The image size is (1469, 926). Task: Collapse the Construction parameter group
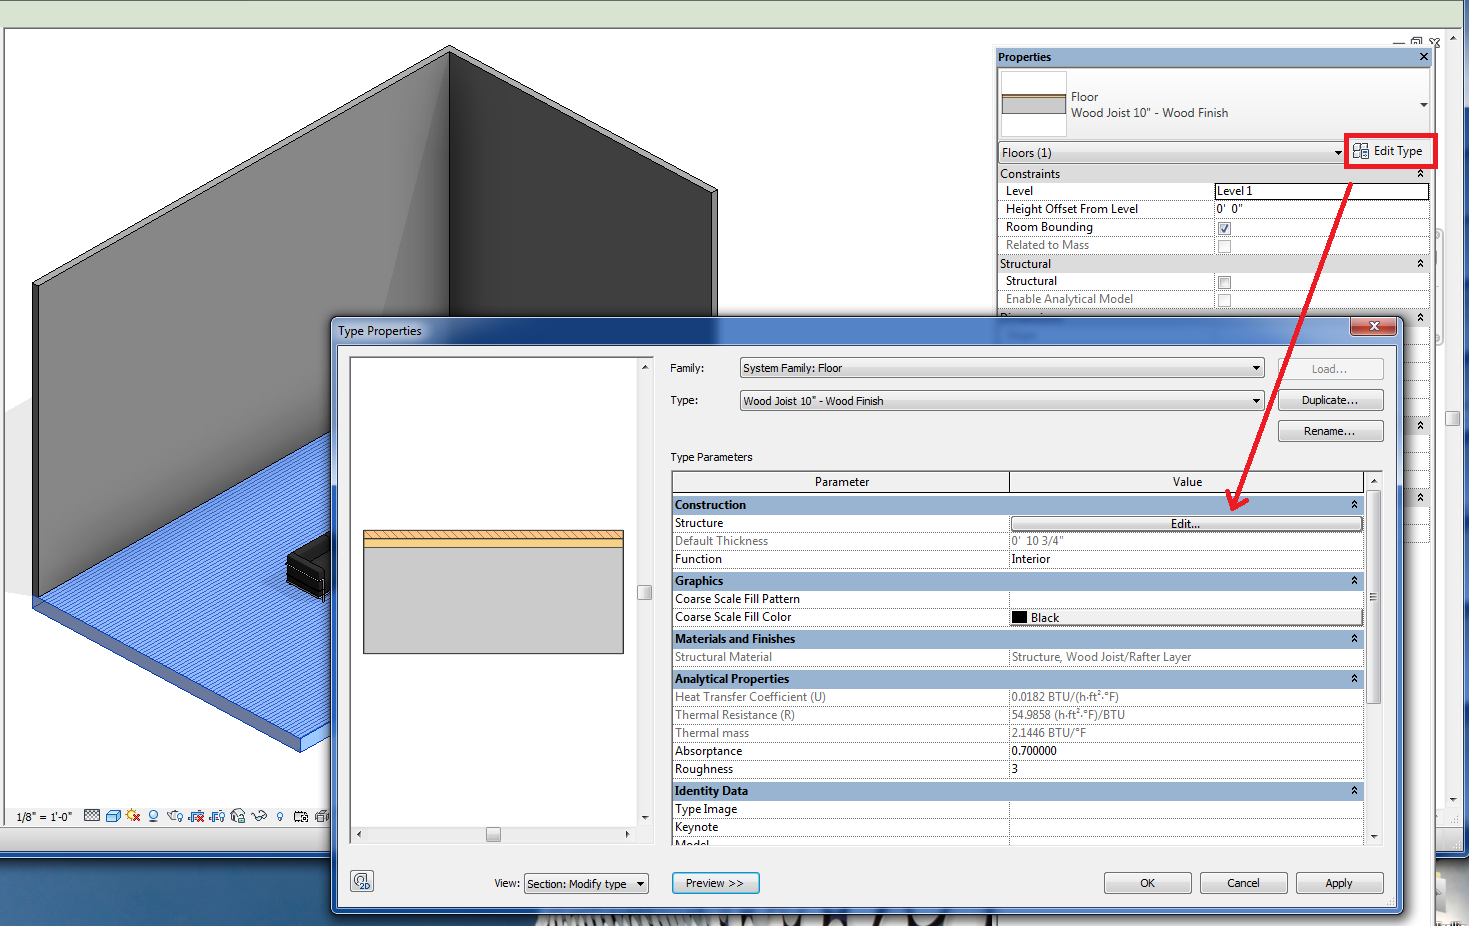pyautogui.click(x=1354, y=505)
